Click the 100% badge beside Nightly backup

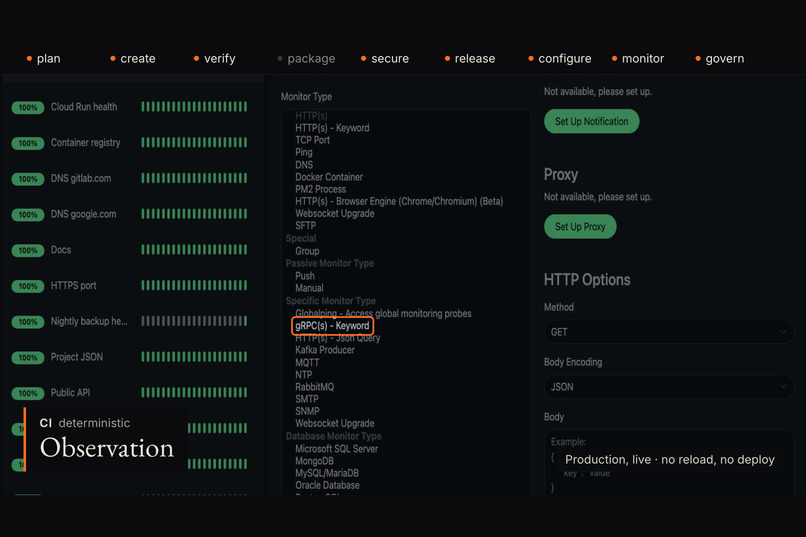[28, 322]
